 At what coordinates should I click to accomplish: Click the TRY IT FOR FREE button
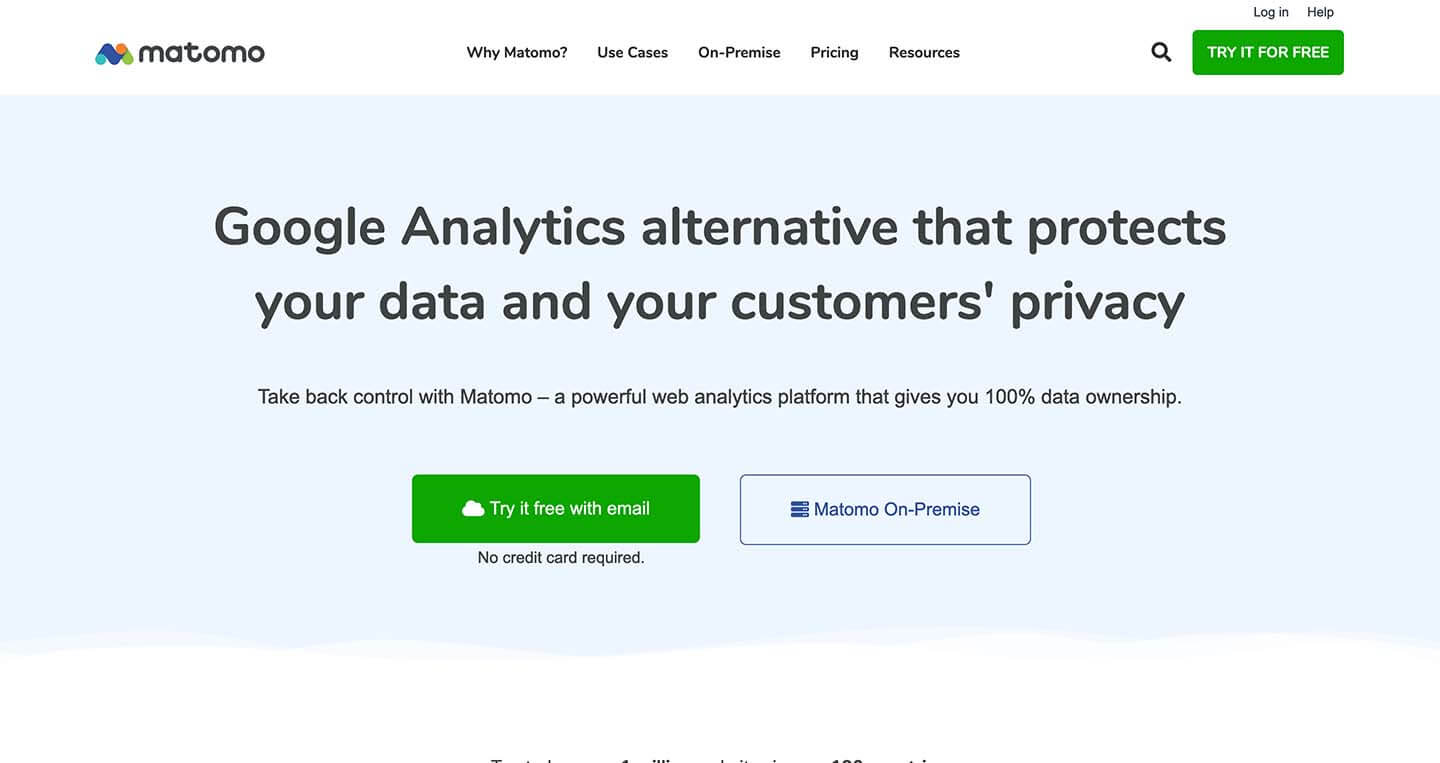tap(1268, 52)
